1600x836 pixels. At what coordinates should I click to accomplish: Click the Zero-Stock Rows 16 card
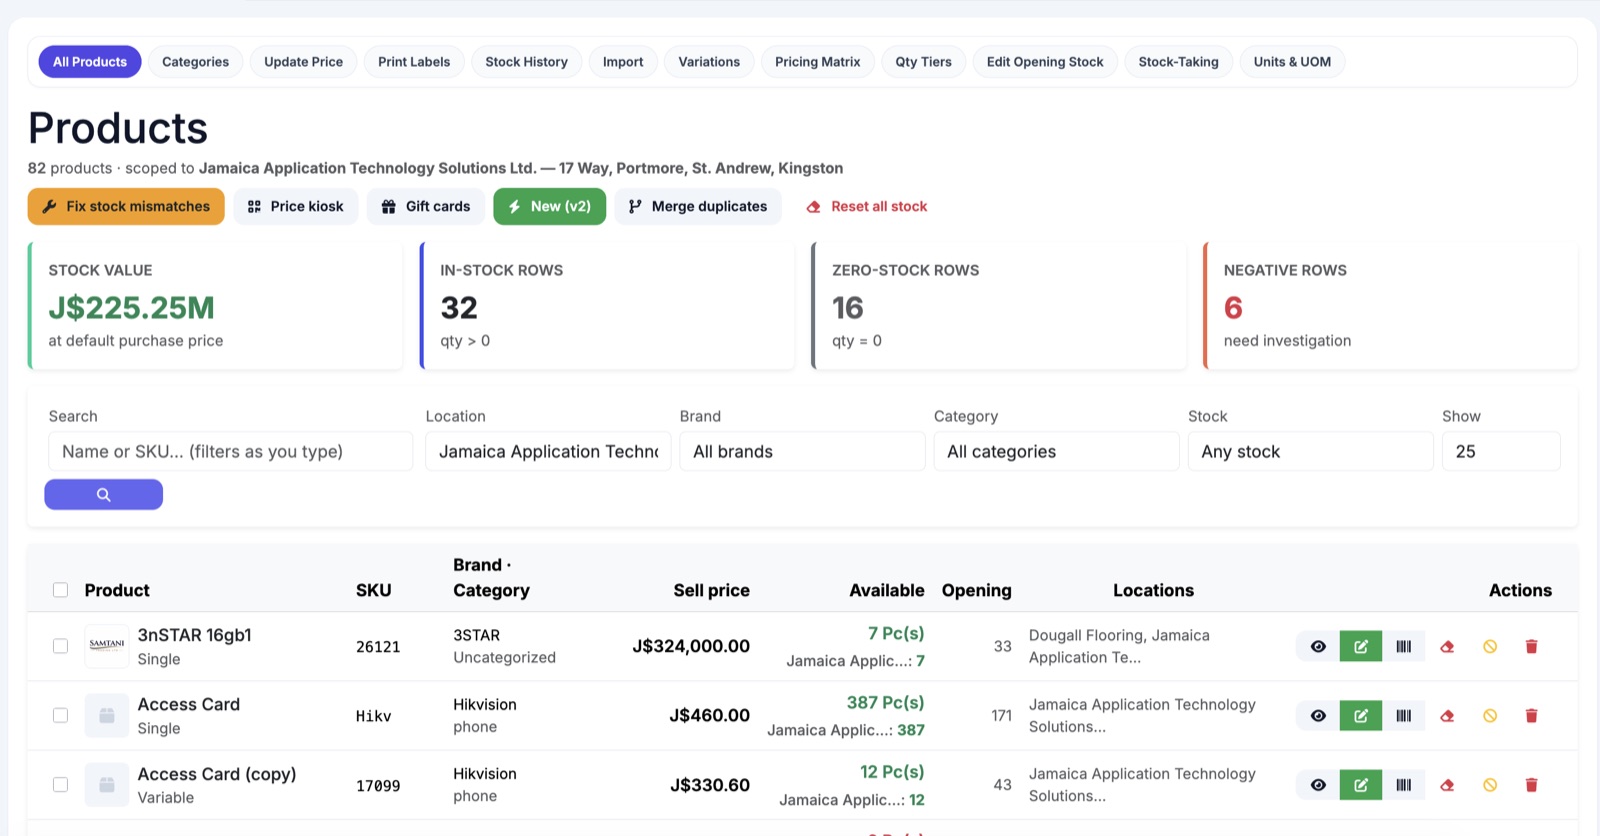click(999, 306)
